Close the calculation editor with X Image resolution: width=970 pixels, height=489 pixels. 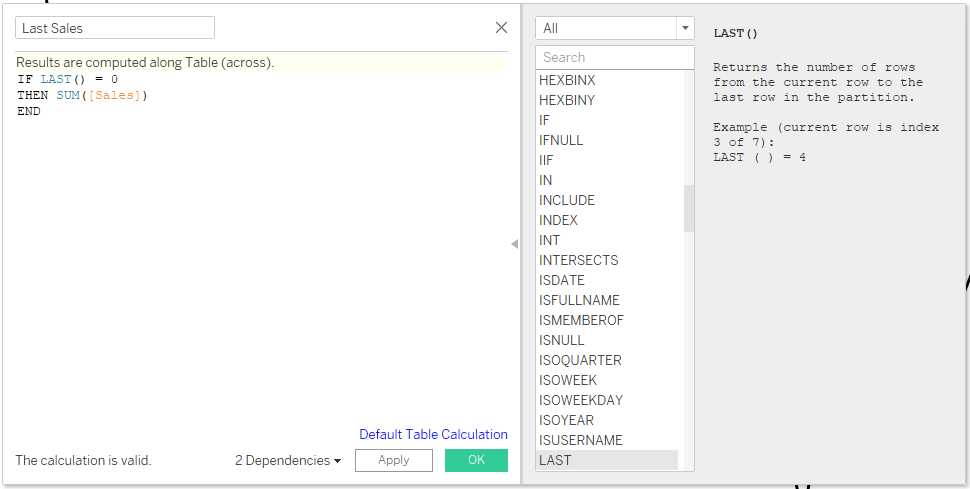tap(501, 28)
